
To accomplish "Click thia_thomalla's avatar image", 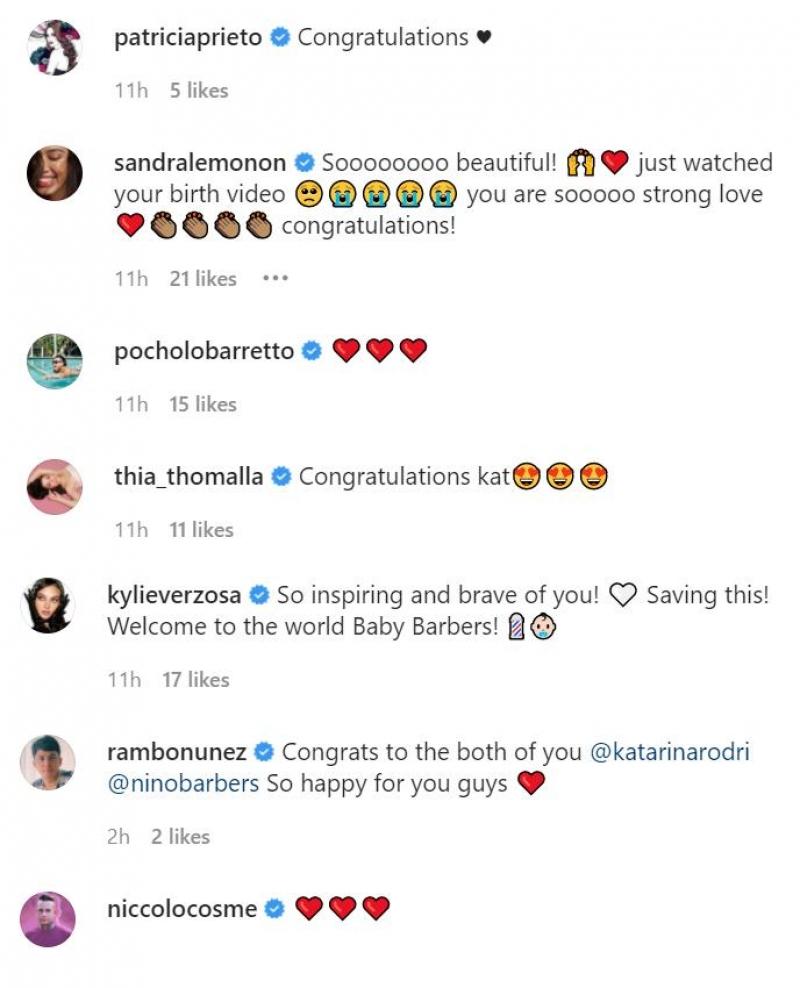I will pos(54,487).
